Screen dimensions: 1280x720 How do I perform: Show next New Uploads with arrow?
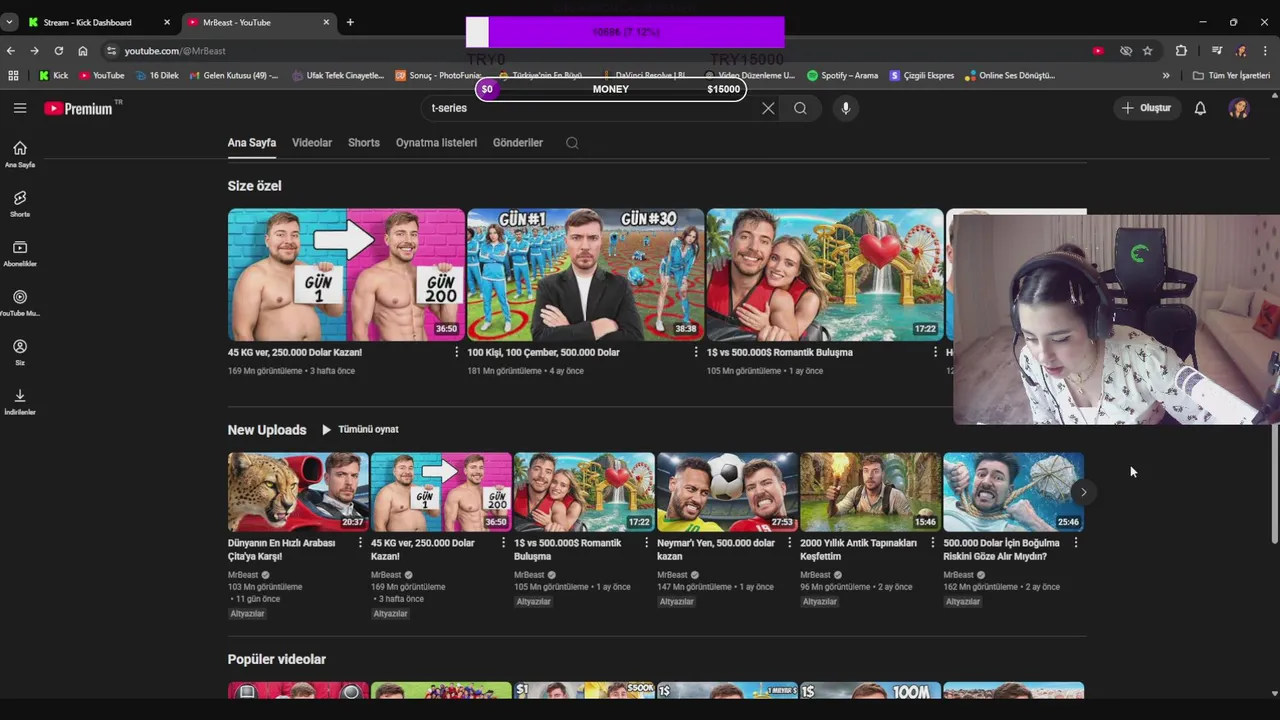[1083, 492]
